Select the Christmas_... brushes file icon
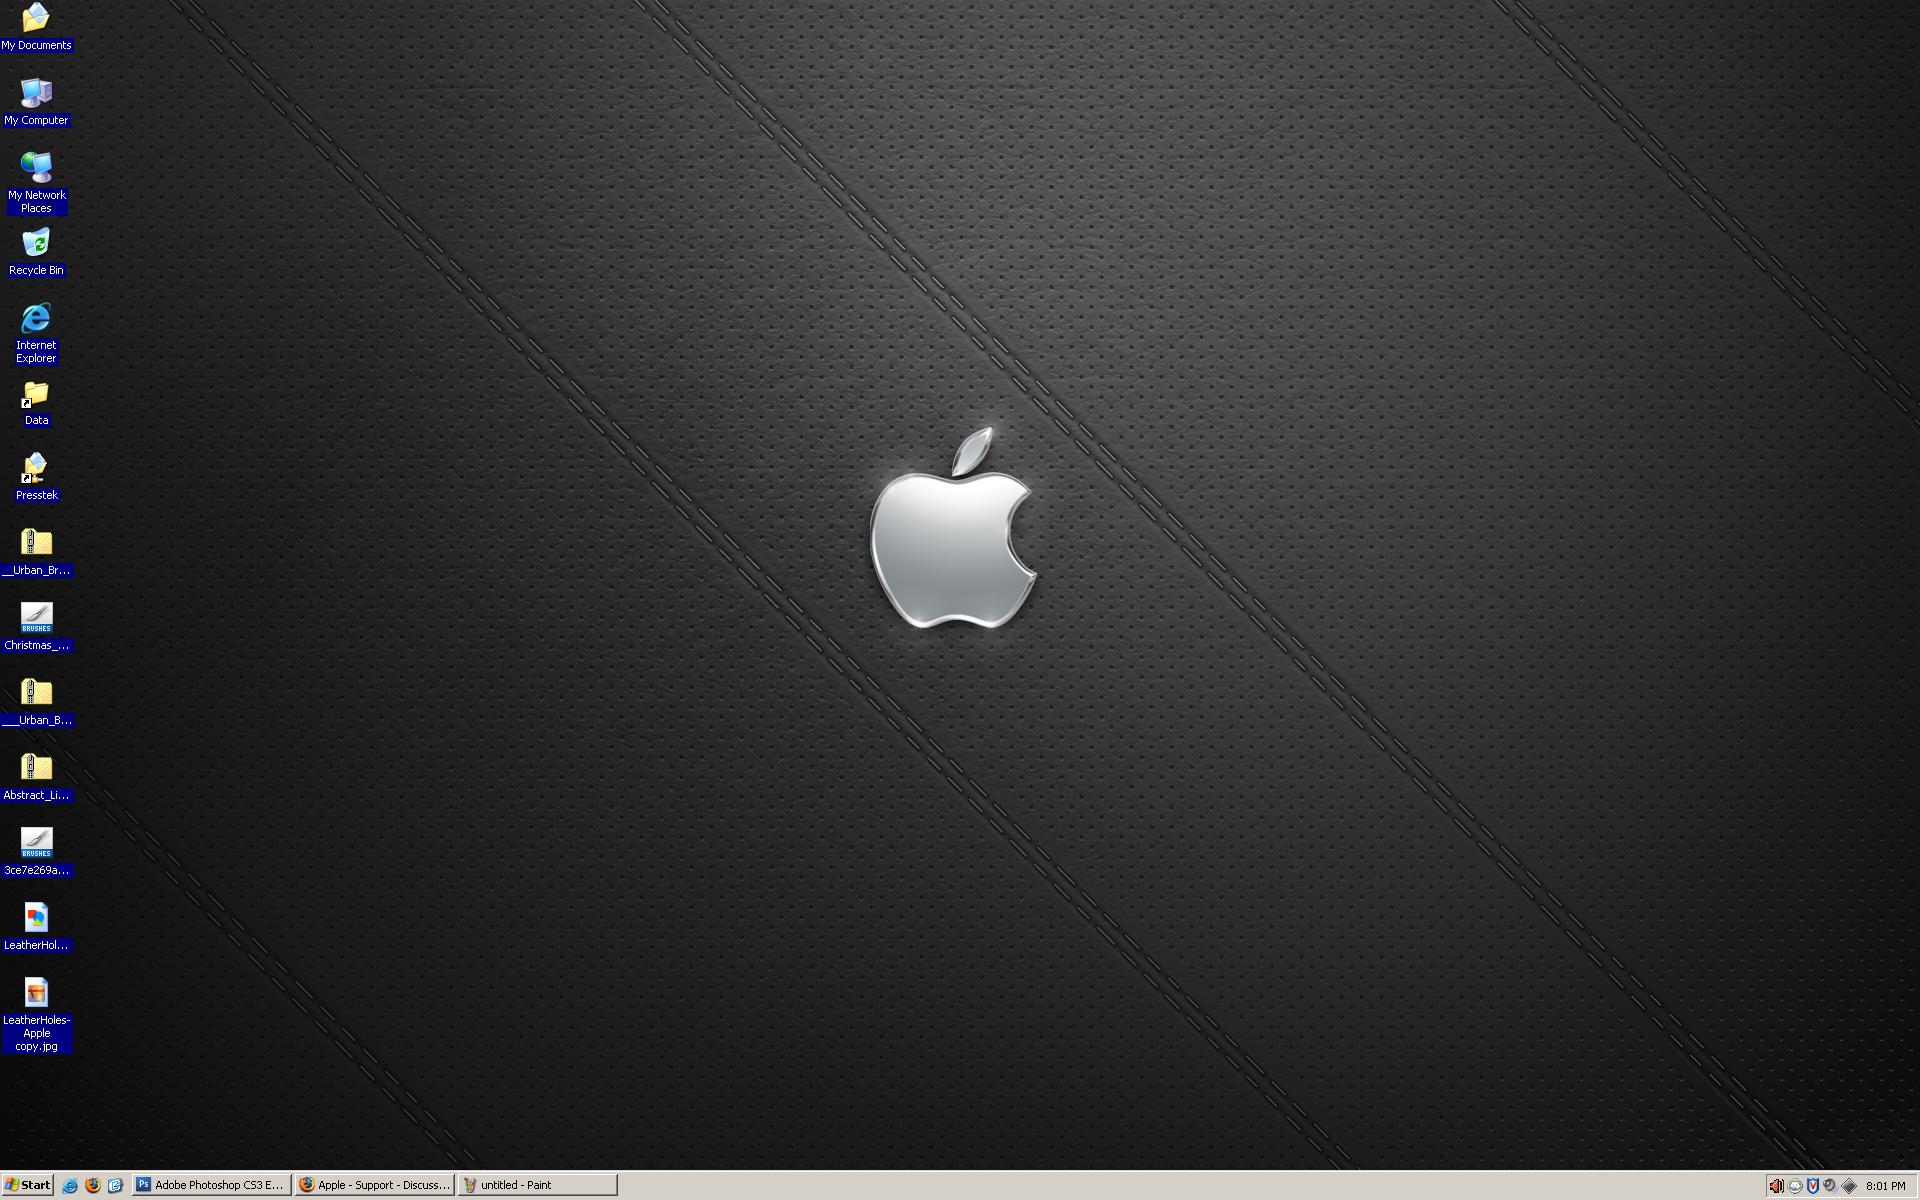The height and width of the screenshot is (1200, 1920). 36,618
